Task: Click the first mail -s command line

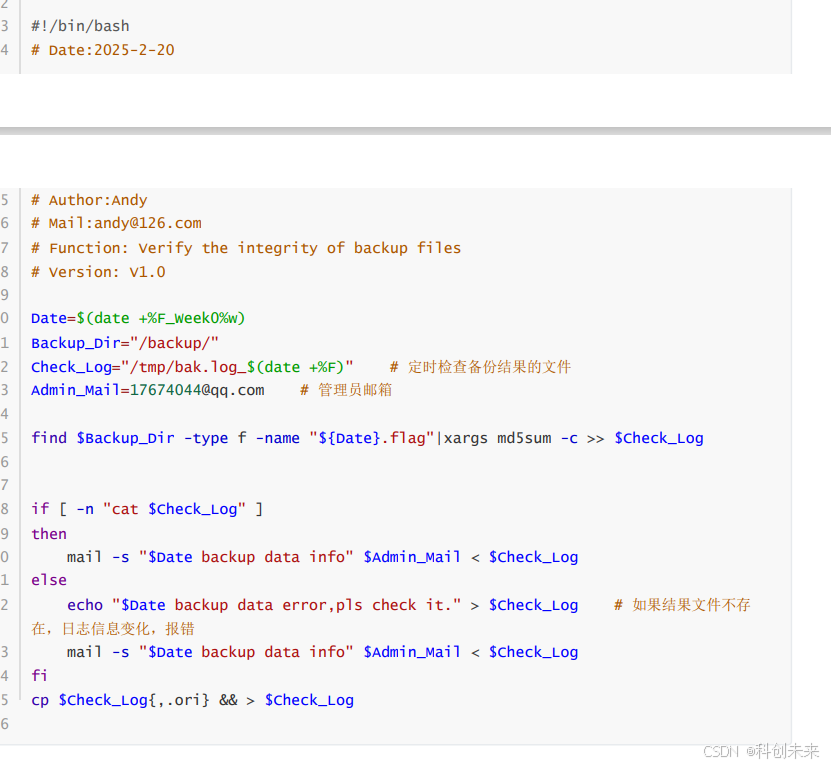Action: pos(322,557)
